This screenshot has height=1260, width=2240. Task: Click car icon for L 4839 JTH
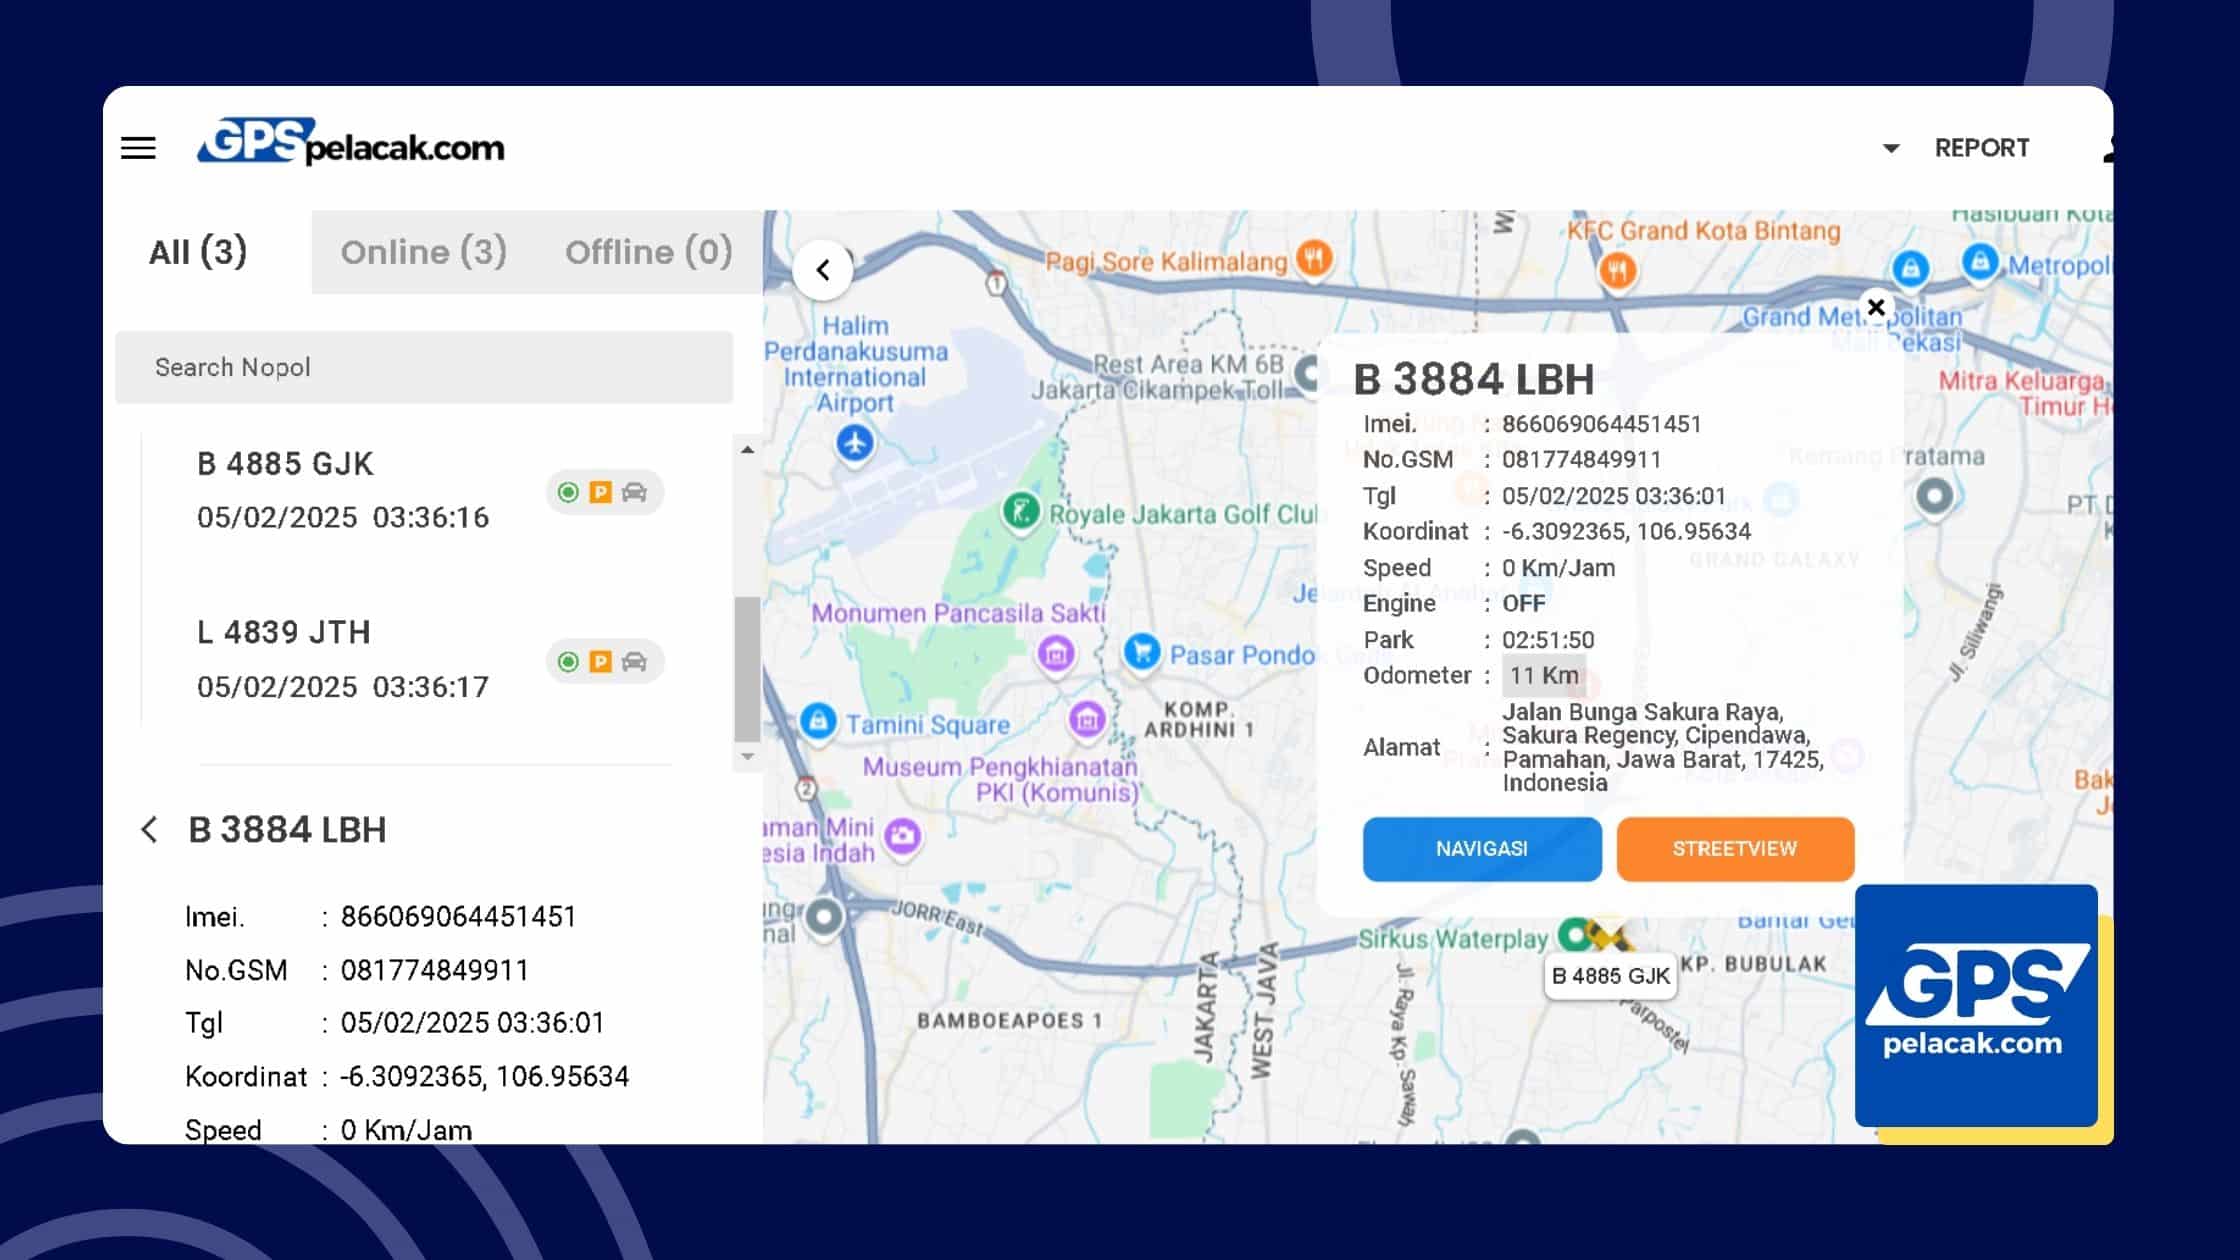pyautogui.click(x=634, y=661)
